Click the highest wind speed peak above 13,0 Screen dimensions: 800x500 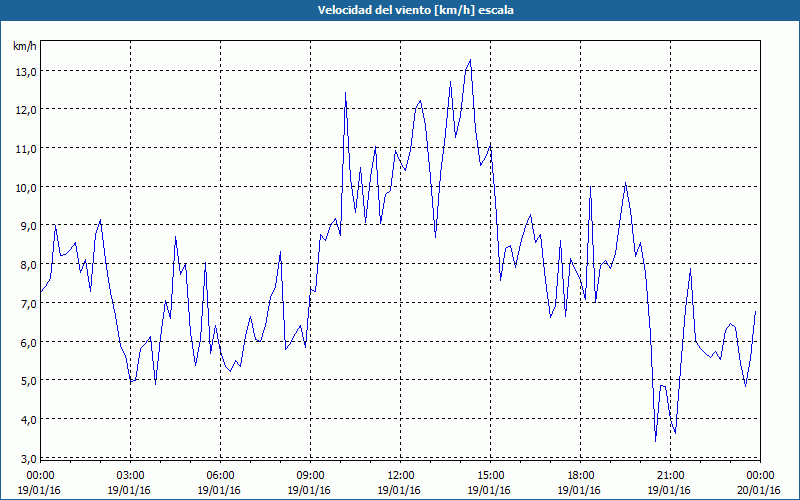(470, 60)
